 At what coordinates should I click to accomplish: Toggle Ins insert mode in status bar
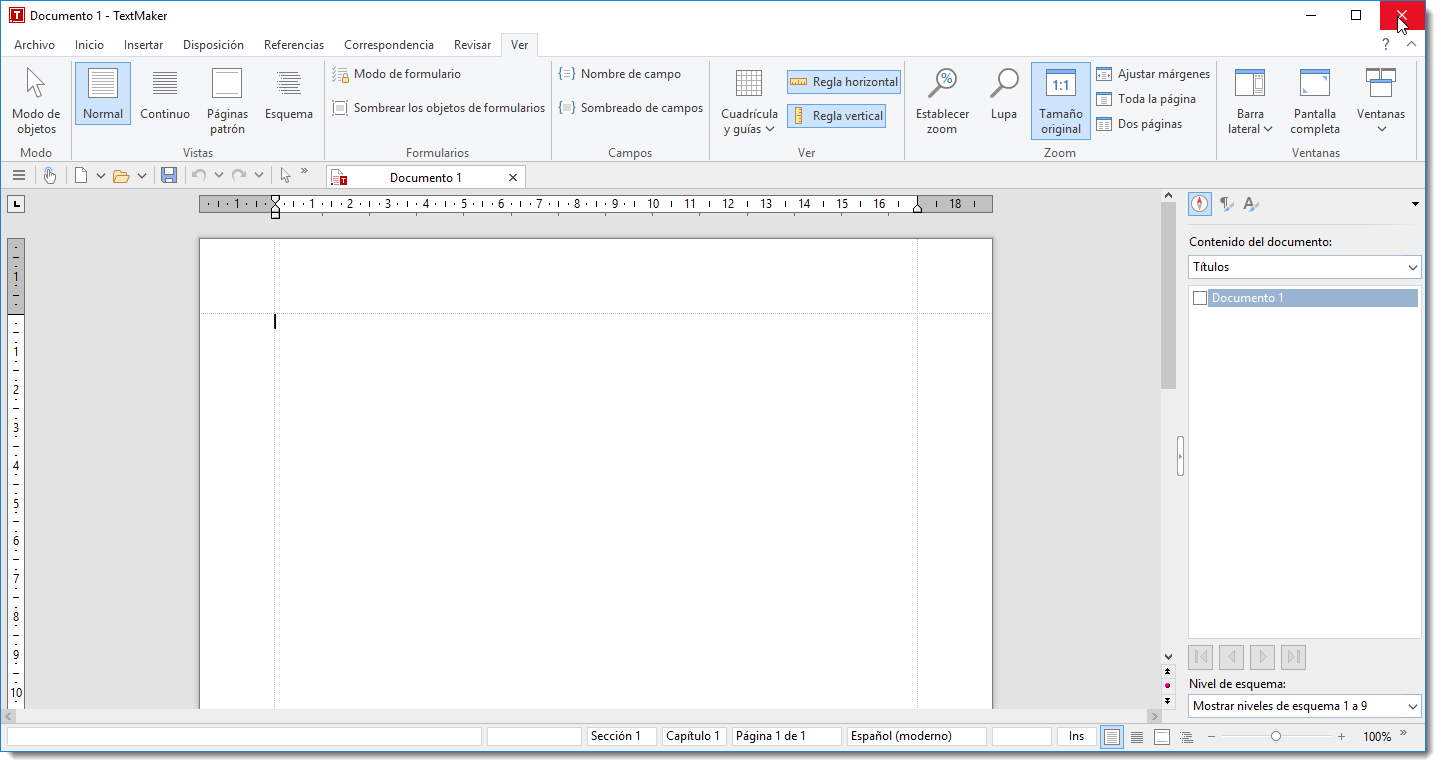click(1076, 736)
